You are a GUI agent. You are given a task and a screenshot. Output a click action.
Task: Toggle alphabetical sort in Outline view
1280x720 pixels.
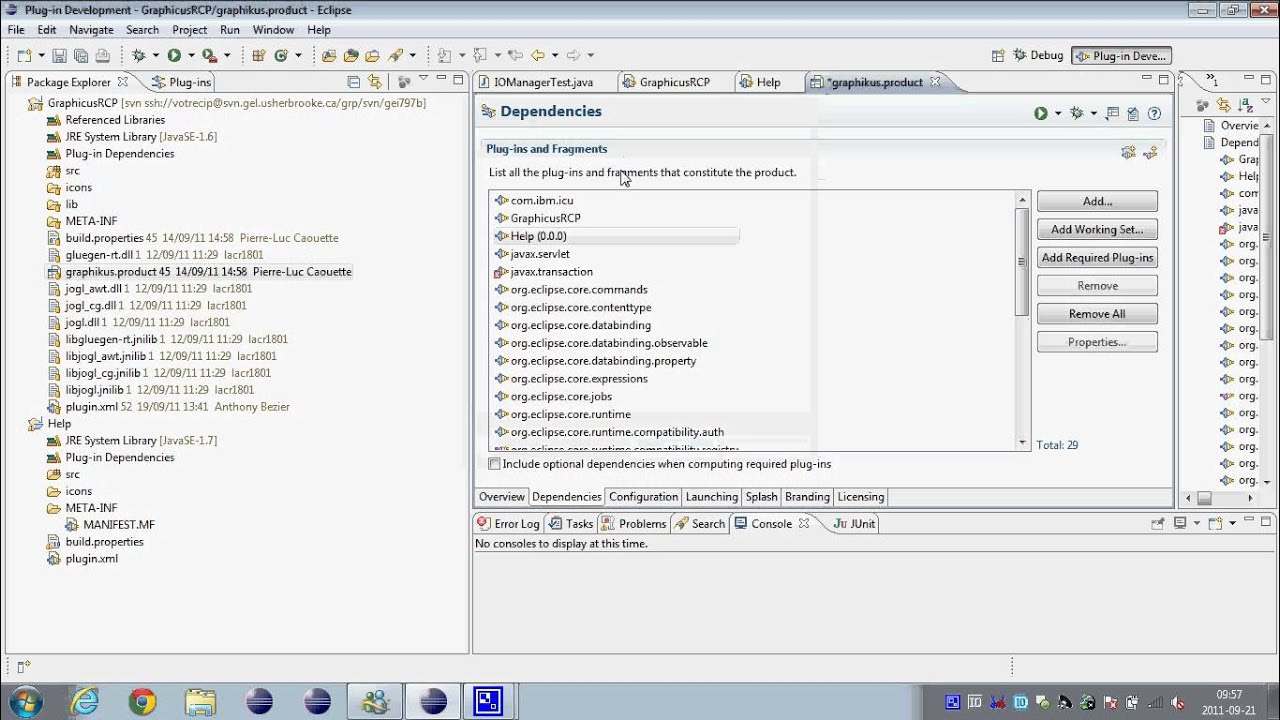[x=1246, y=104]
